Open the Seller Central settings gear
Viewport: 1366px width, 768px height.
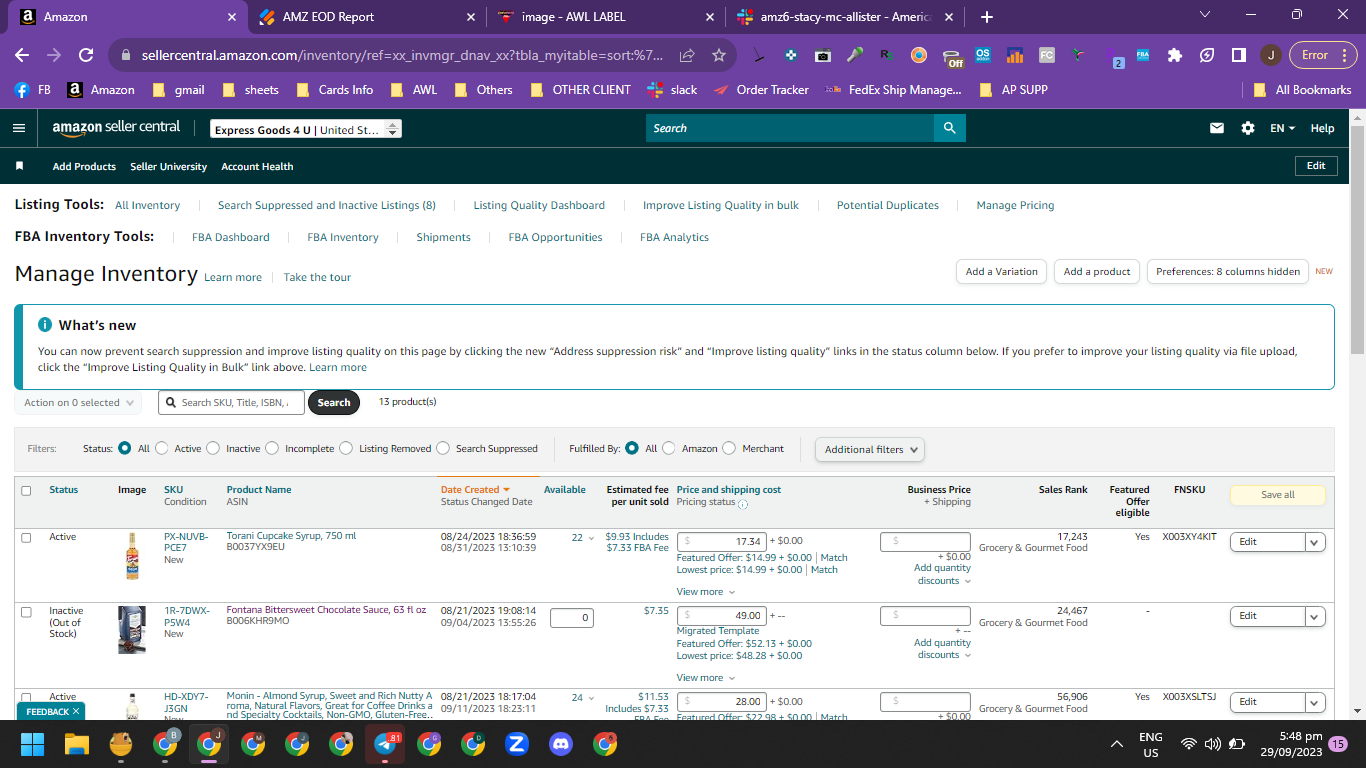tap(1248, 128)
